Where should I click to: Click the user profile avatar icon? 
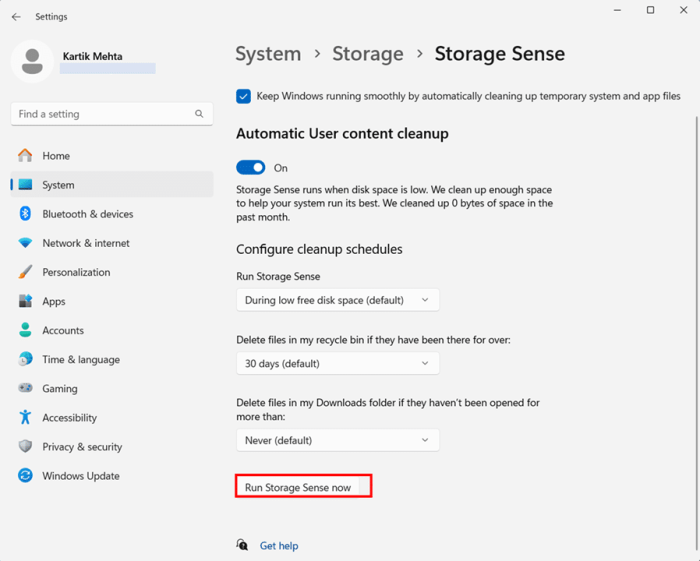coord(32,61)
